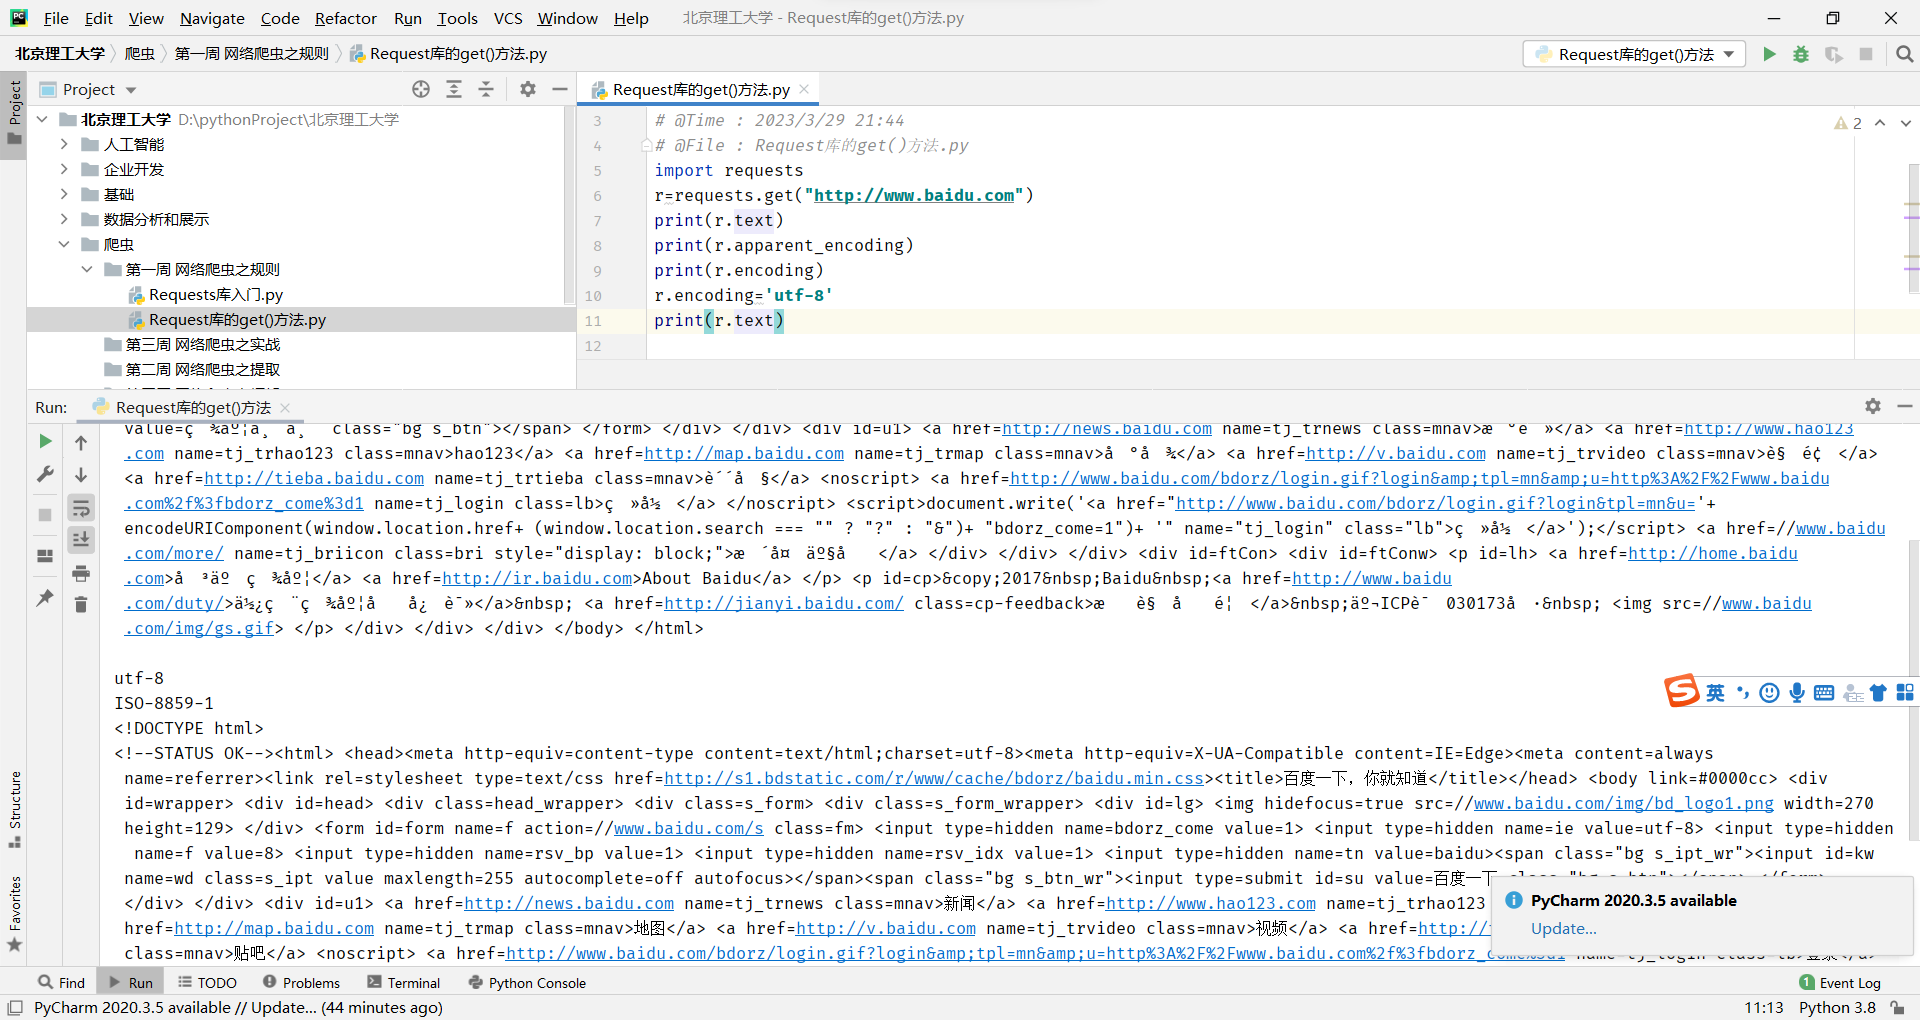The height and width of the screenshot is (1020, 1920).
Task: Open run configuration wrench icon
Action: 45,474
